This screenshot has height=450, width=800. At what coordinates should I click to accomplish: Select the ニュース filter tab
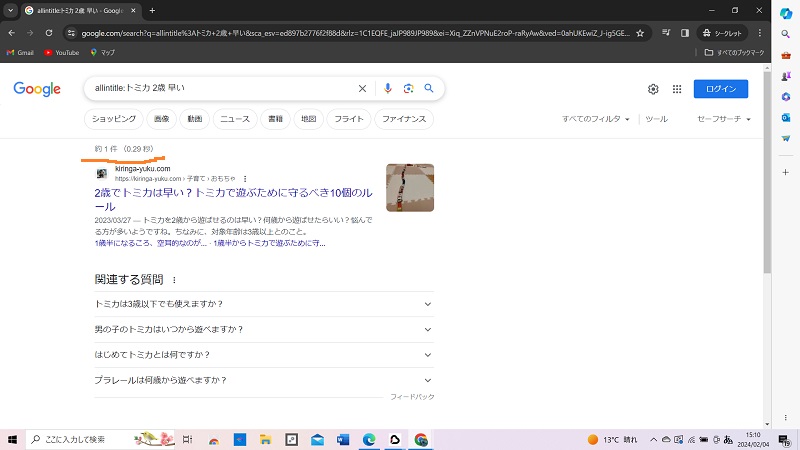235,119
